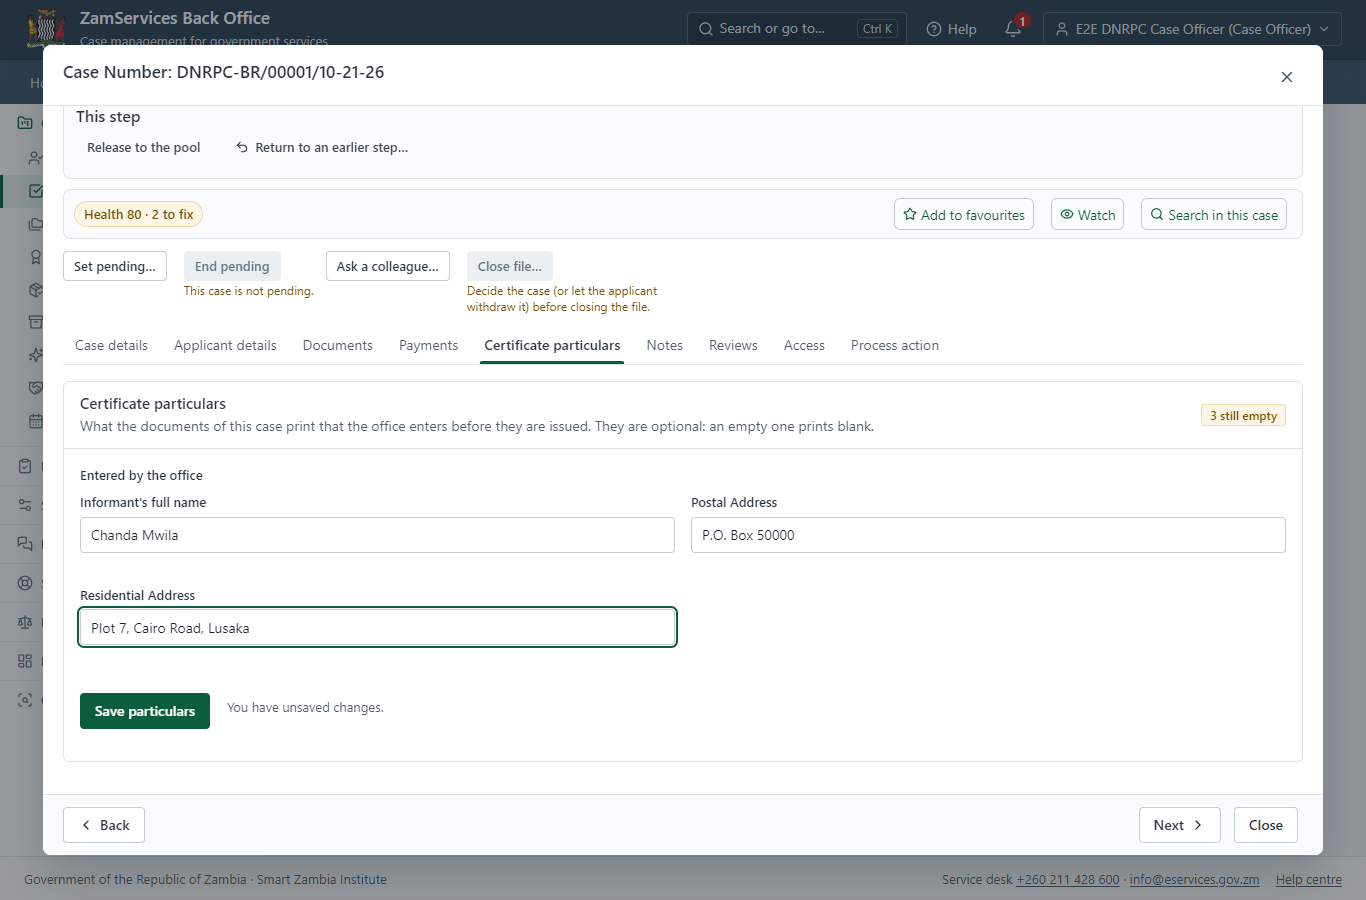Click Search in this case
The height and width of the screenshot is (900, 1366).
(x=1214, y=214)
